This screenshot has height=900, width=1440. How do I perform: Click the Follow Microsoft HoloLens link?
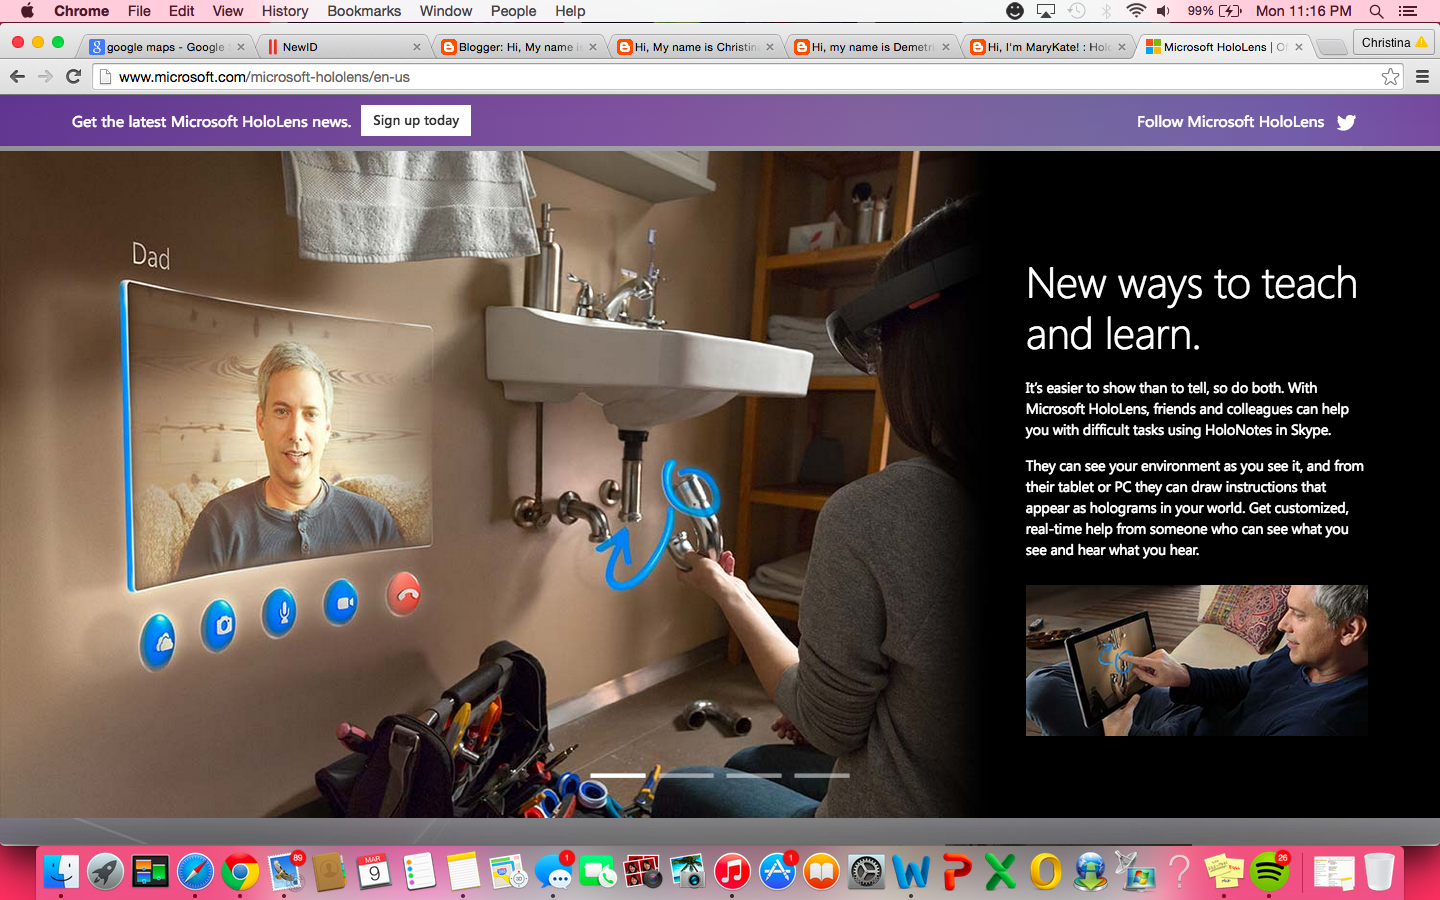(1230, 122)
